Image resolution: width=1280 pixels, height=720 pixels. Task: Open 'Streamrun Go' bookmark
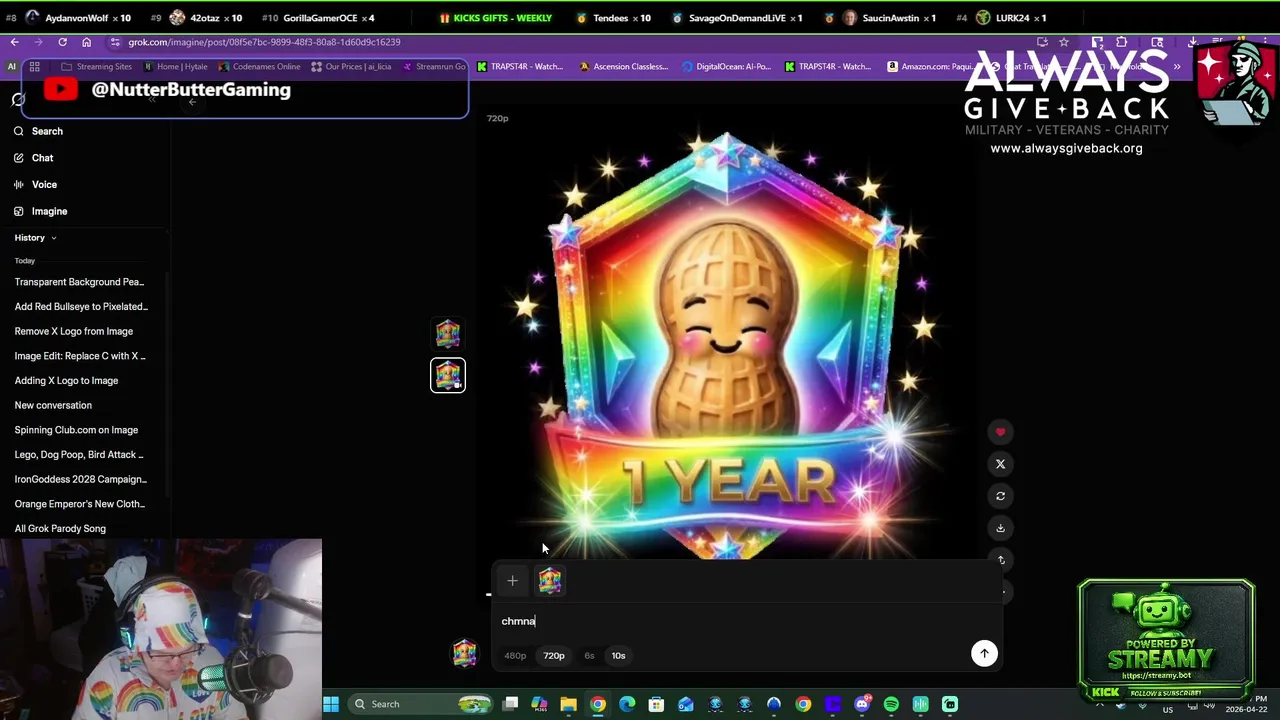[x=434, y=67]
